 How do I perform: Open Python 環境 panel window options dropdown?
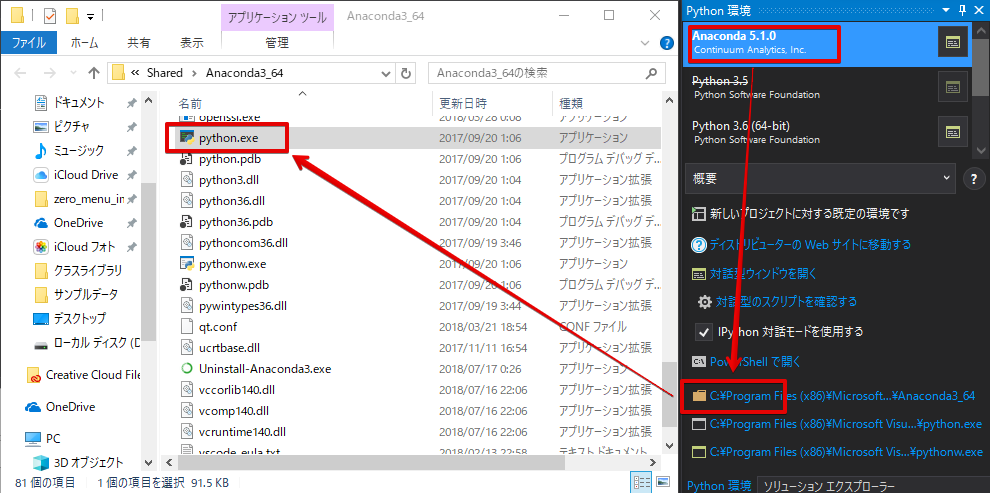945,9
